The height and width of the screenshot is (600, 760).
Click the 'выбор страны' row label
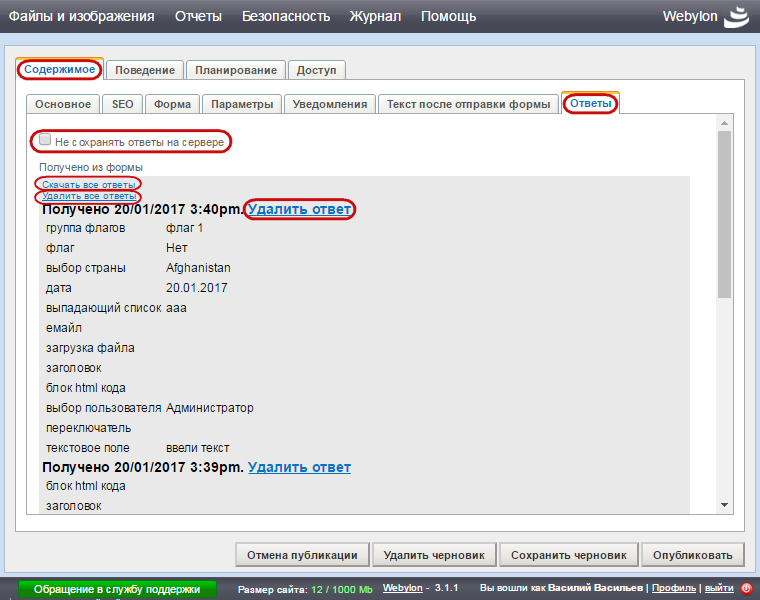86,268
